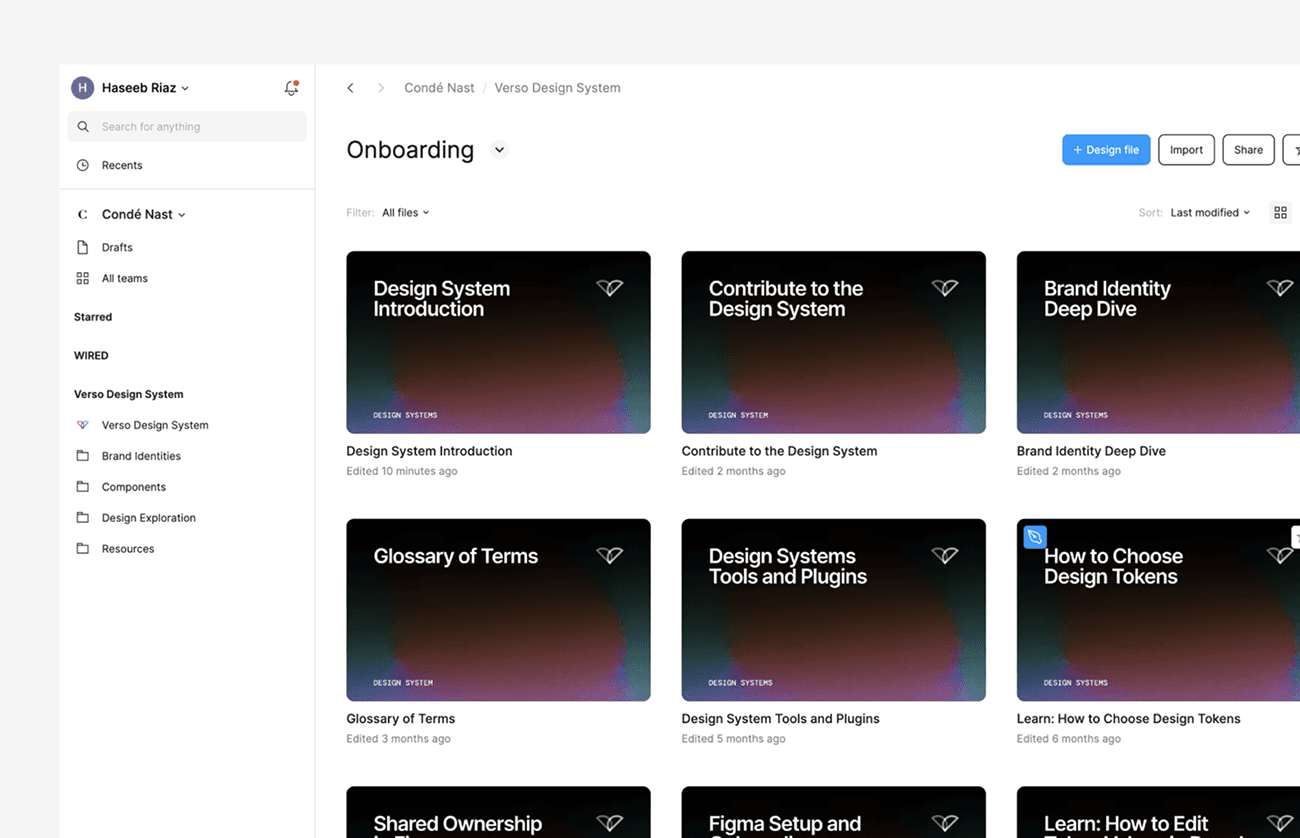Open the Contribute to the Design System thumbnail

click(x=833, y=342)
